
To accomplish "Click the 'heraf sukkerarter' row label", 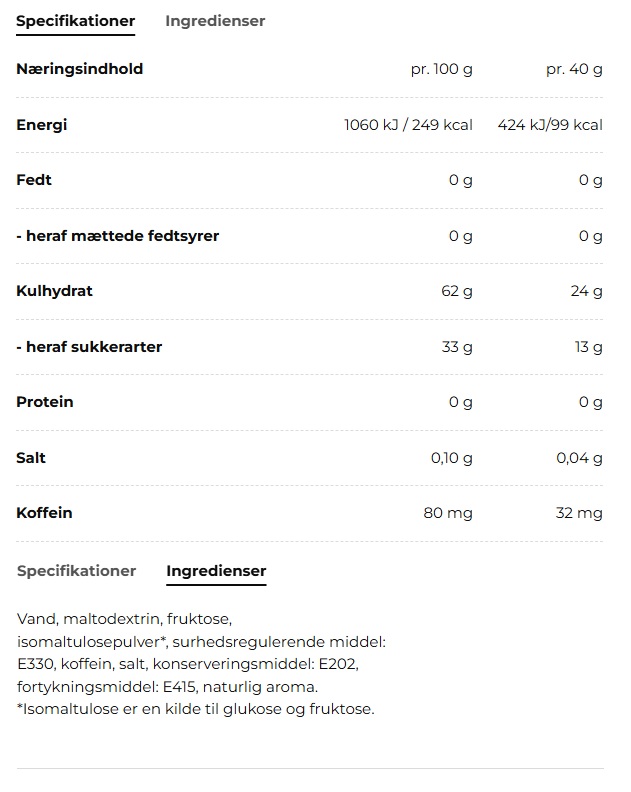I will click(89, 347).
